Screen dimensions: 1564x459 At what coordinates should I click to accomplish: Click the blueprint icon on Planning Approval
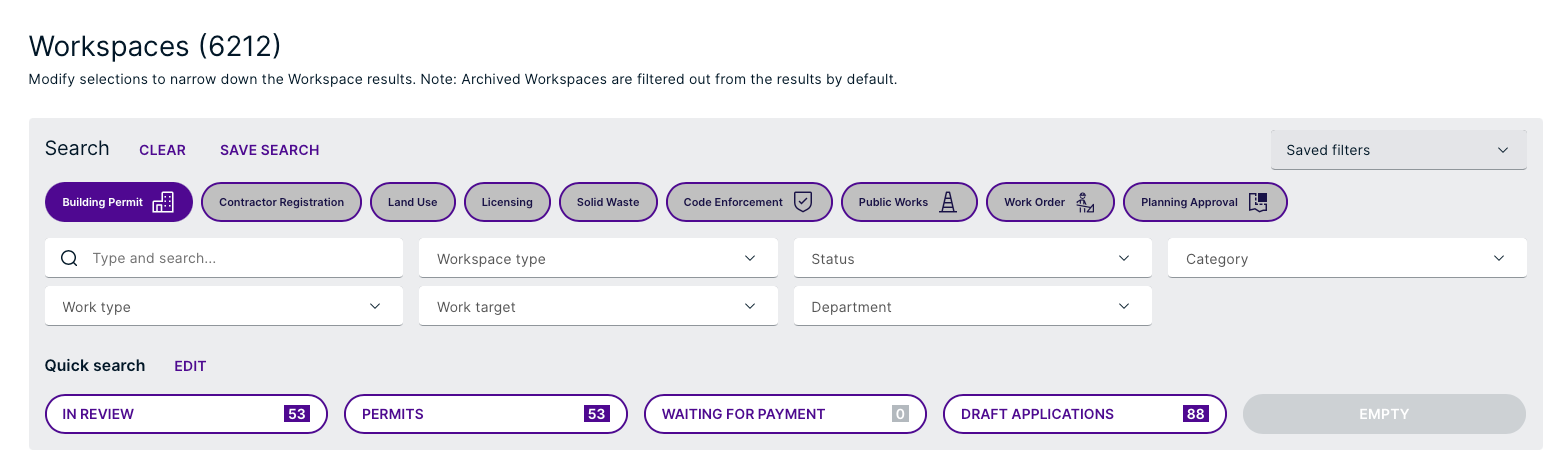click(x=1258, y=202)
